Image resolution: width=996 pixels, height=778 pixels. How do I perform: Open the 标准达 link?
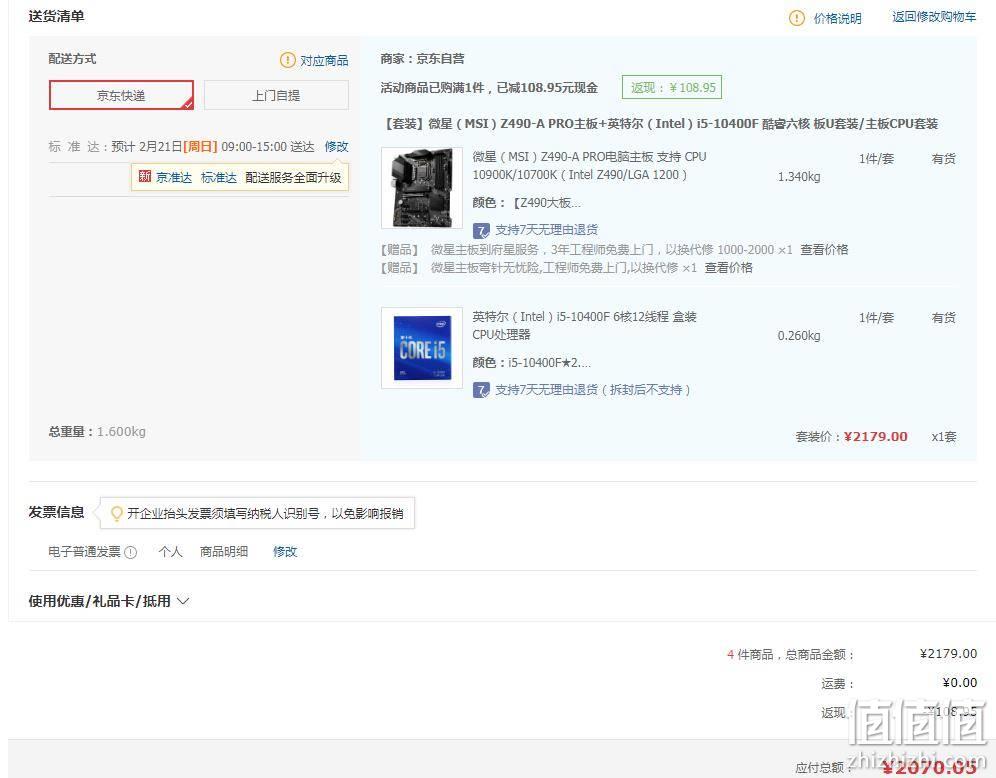point(219,177)
